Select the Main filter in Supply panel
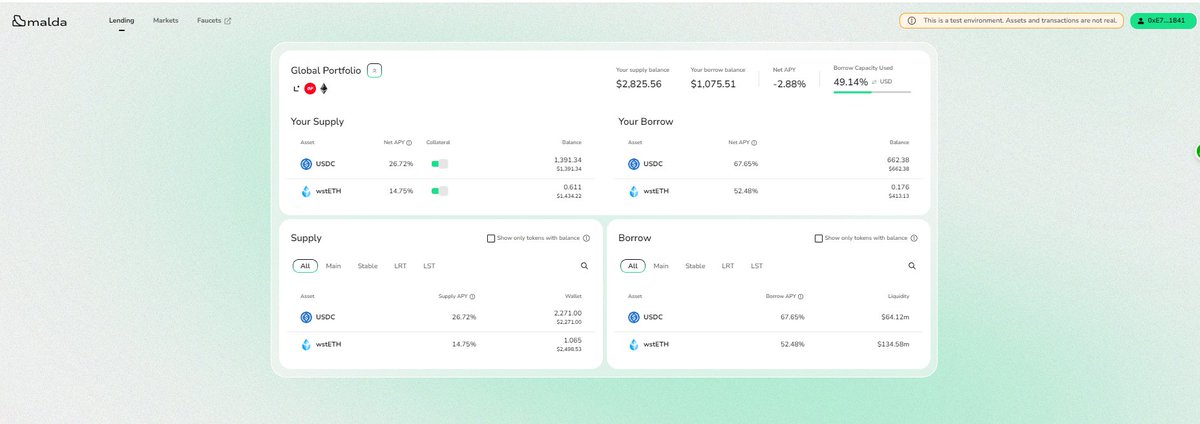The width and height of the screenshot is (1200, 424). tap(333, 266)
